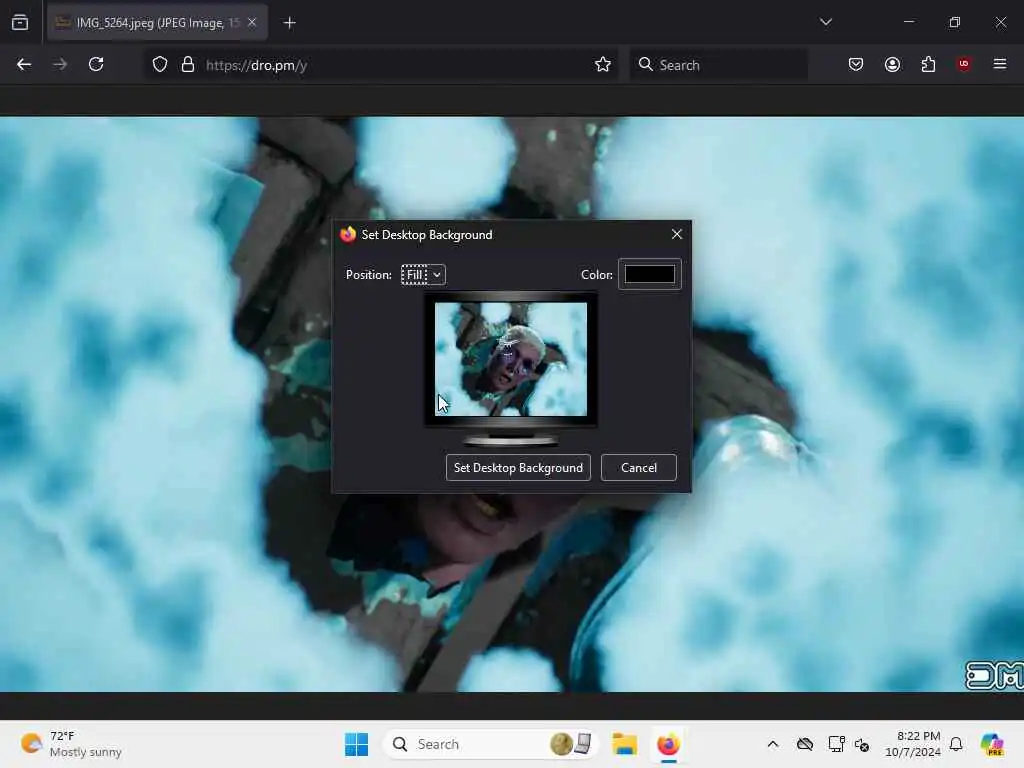Minimize the Firefox window
1024x768 pixels.
[x=909, y=22]
